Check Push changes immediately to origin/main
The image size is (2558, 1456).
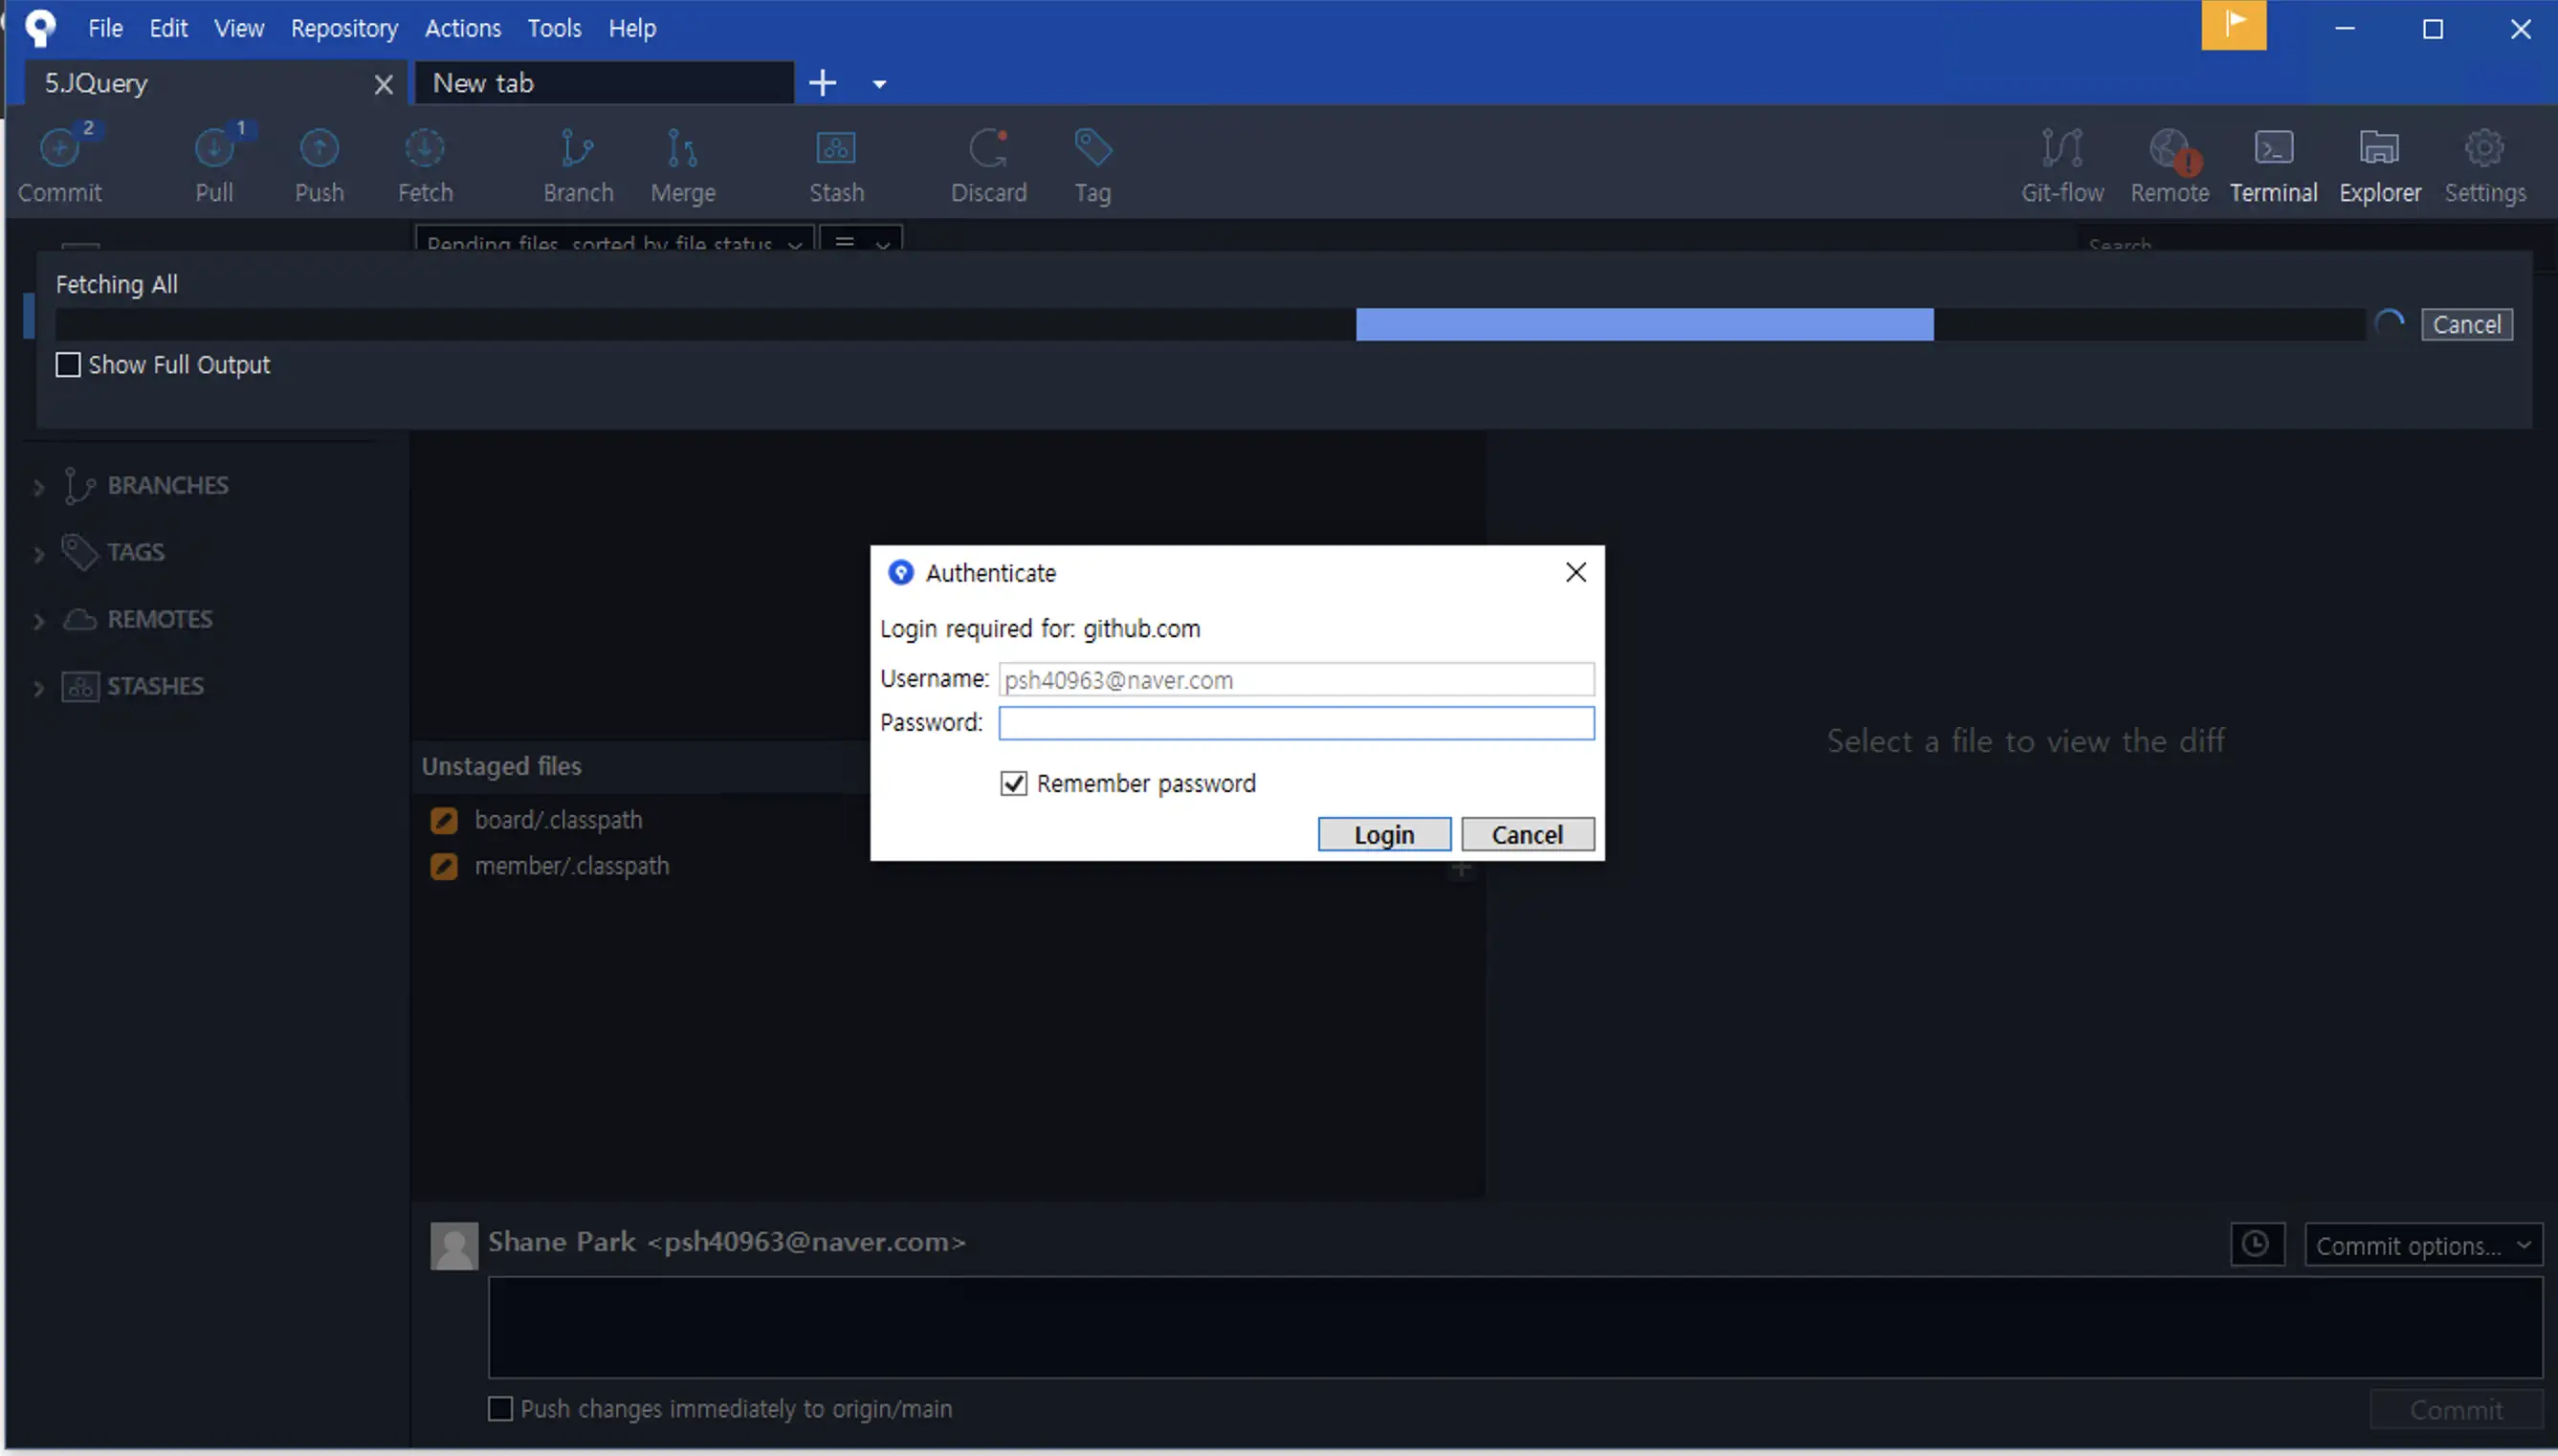(500, 1408)
